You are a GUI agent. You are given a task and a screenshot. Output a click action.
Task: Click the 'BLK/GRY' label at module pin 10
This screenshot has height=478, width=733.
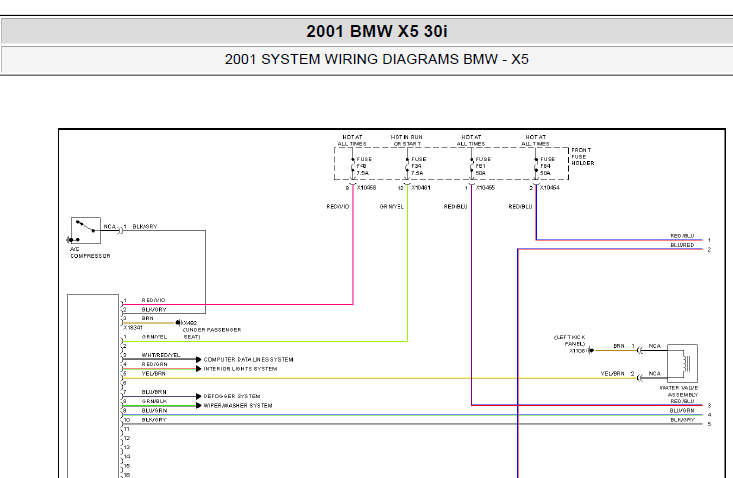pos(154,420)
